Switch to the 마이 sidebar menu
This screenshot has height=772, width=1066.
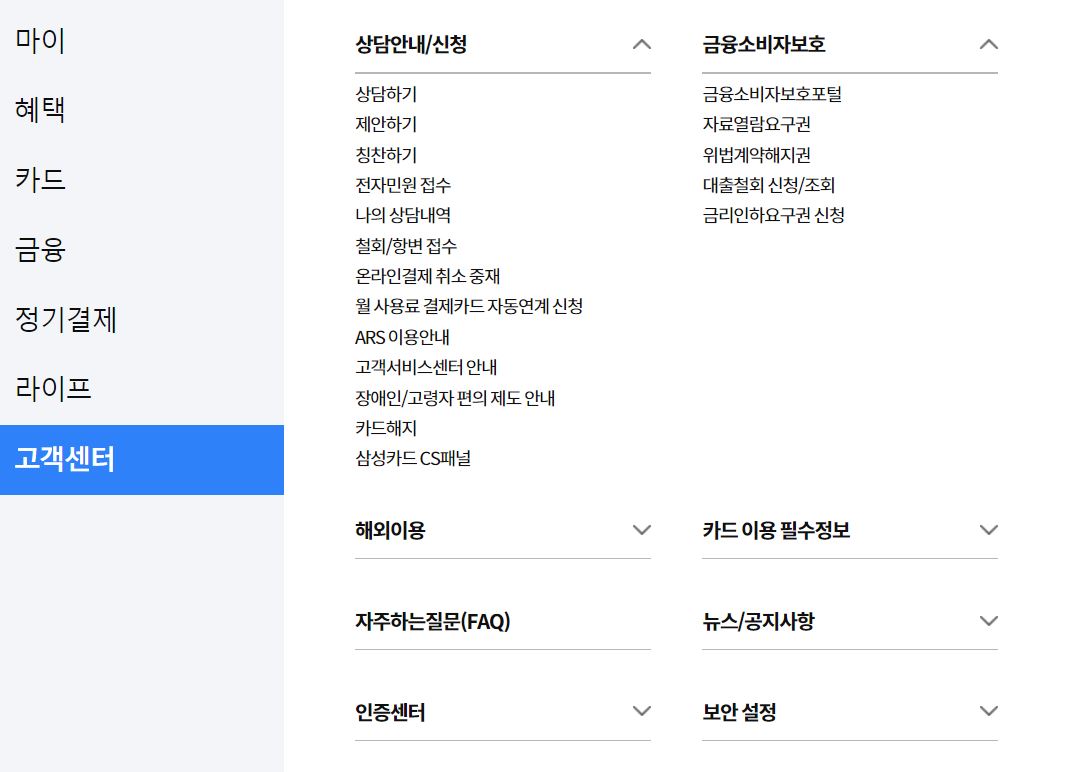point(40,40)
